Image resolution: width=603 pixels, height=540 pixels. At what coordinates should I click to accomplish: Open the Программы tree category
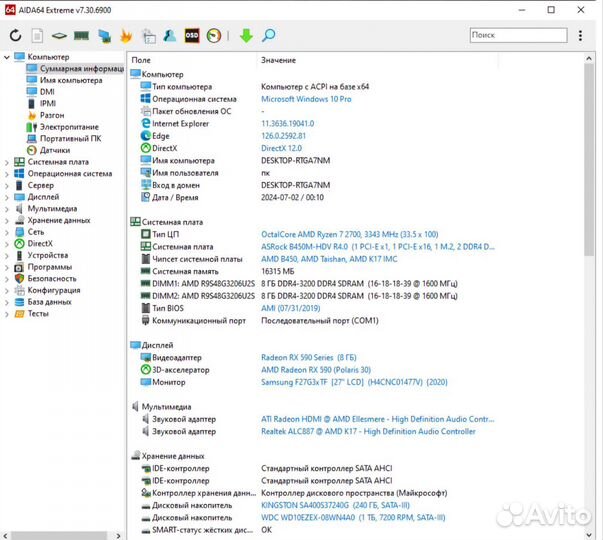click(43, 267)
